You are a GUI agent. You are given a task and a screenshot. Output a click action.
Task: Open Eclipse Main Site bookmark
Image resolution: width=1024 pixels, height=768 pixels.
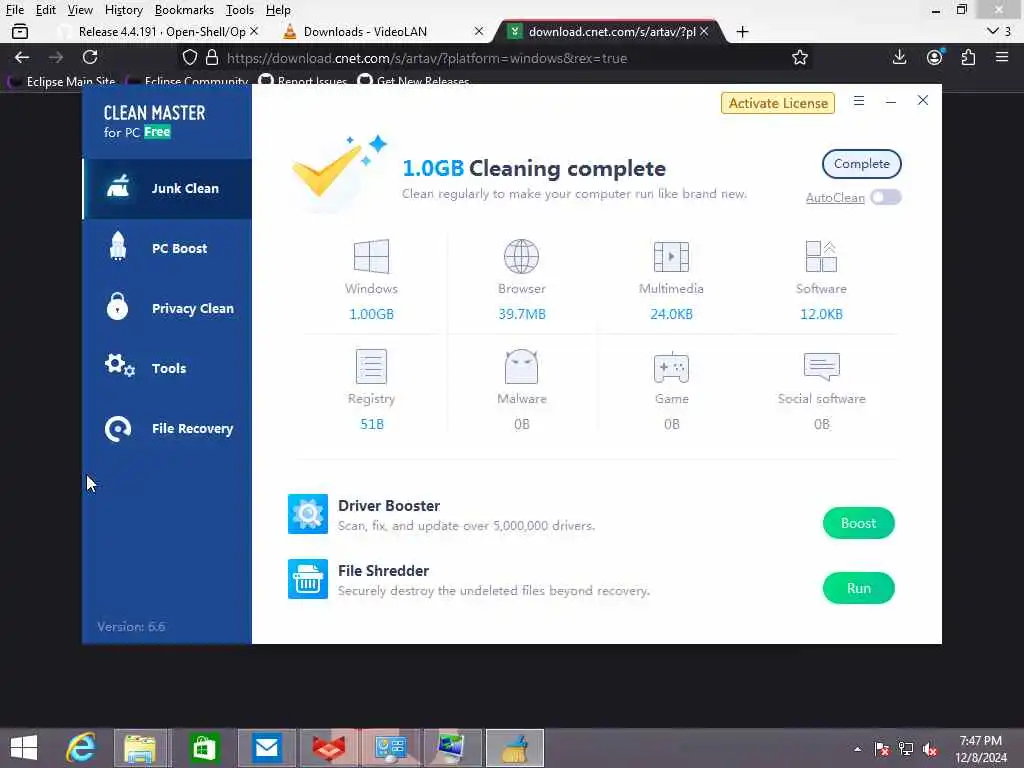tap(62, 81)
